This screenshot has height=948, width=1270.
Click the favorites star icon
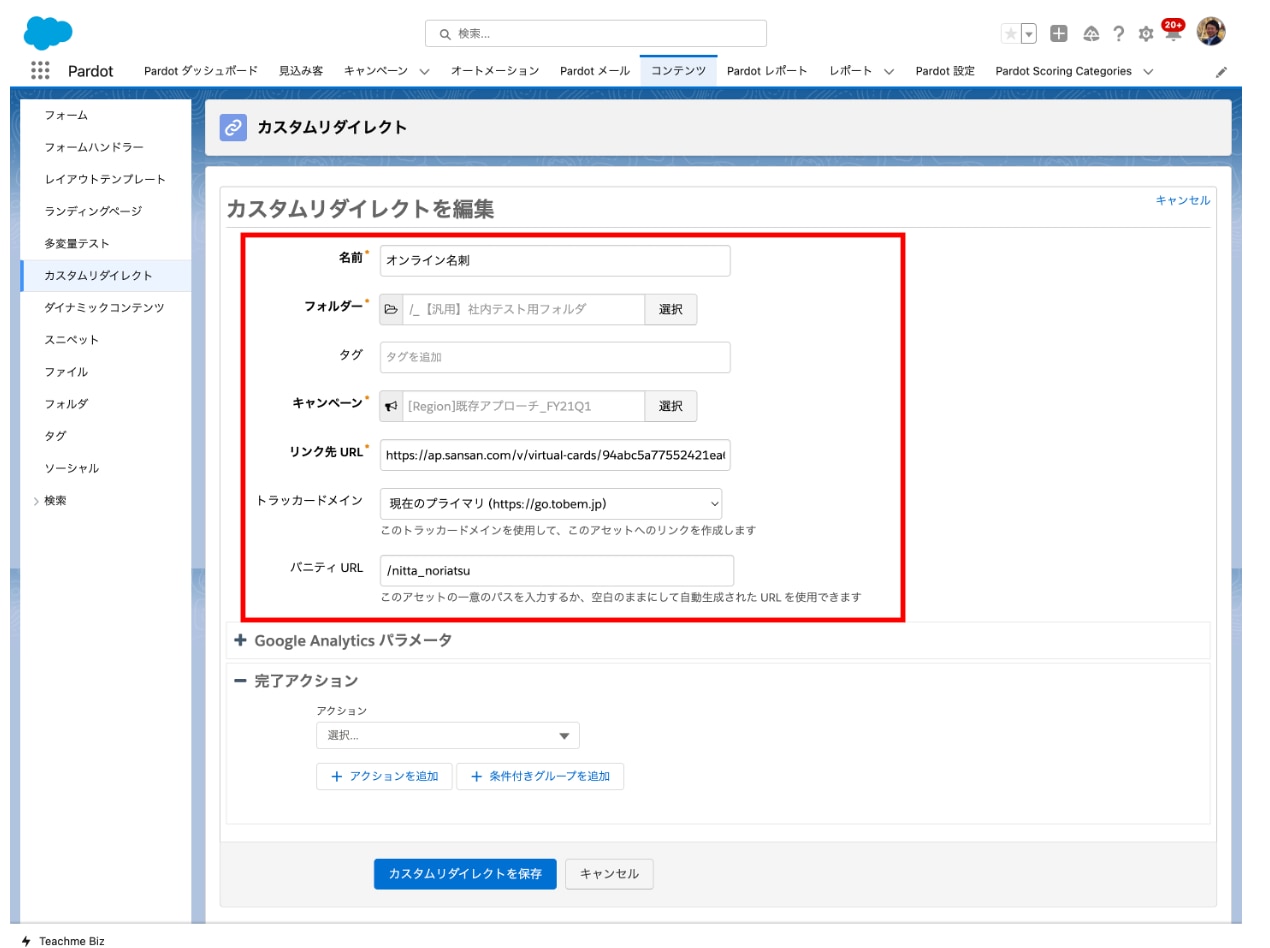coord(1011,33)
